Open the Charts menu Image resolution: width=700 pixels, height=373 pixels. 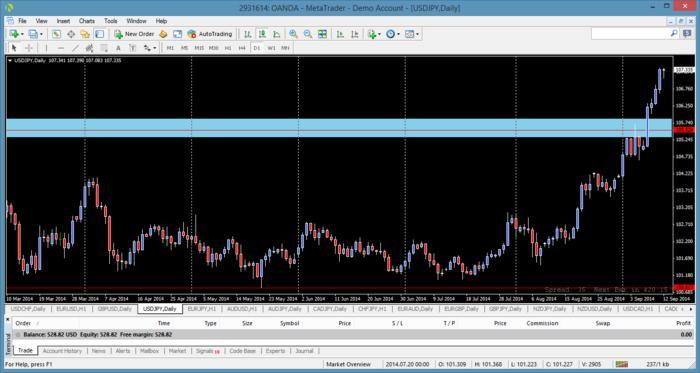(87, 21)
